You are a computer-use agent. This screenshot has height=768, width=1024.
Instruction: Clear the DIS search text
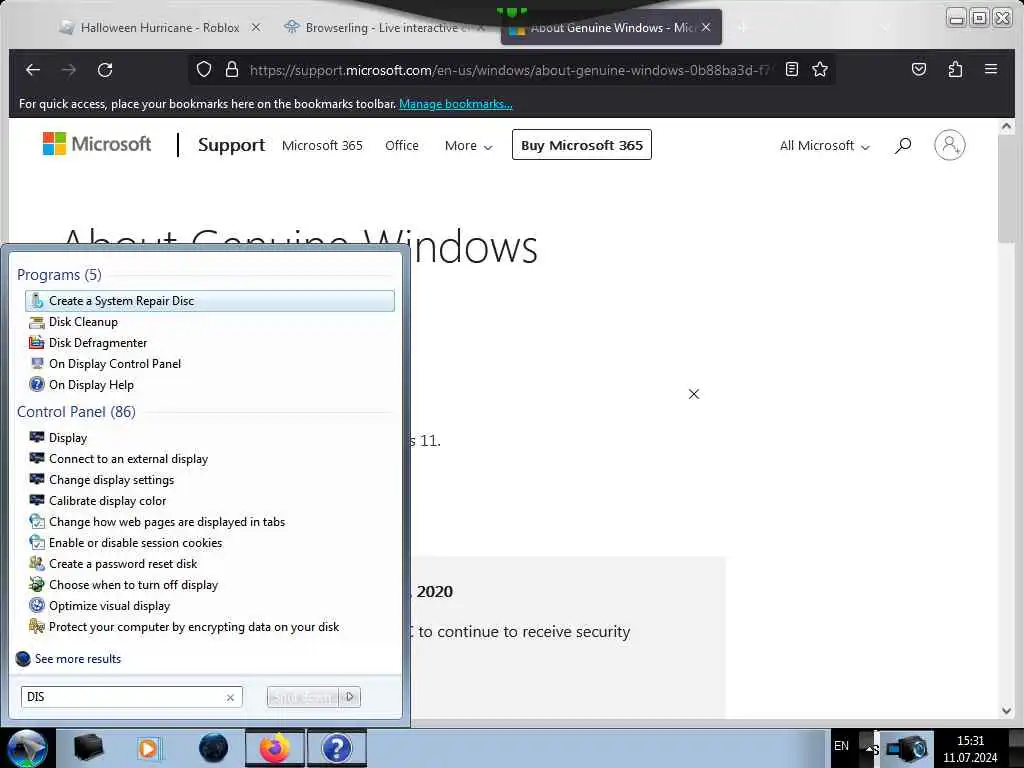point(230,697)
